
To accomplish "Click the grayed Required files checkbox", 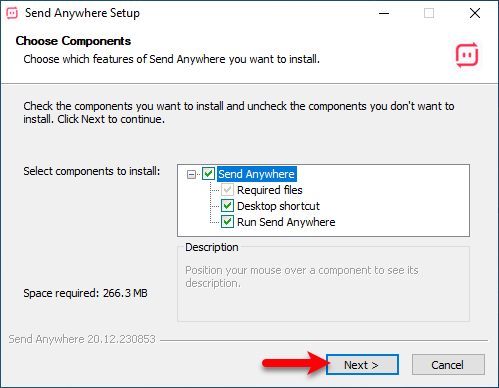I will tap(227, 190).
